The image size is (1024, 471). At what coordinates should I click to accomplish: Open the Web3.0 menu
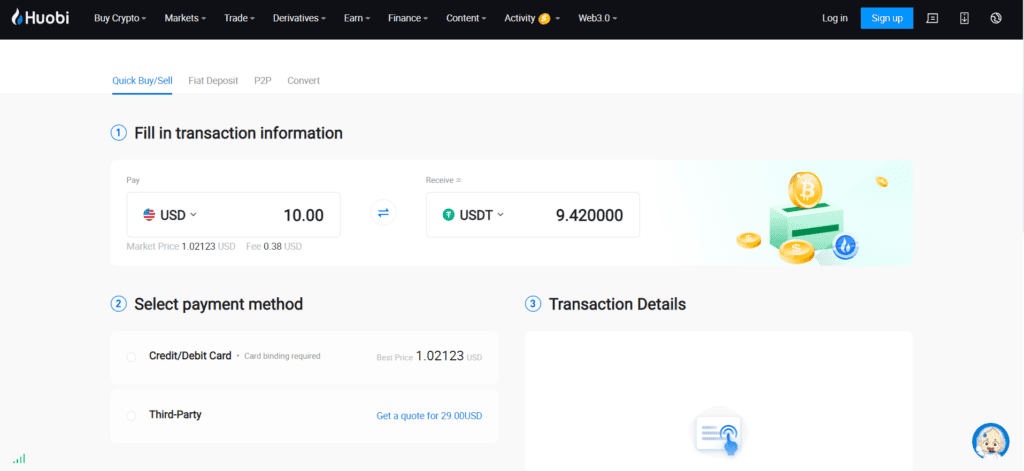tap(598, 18)
